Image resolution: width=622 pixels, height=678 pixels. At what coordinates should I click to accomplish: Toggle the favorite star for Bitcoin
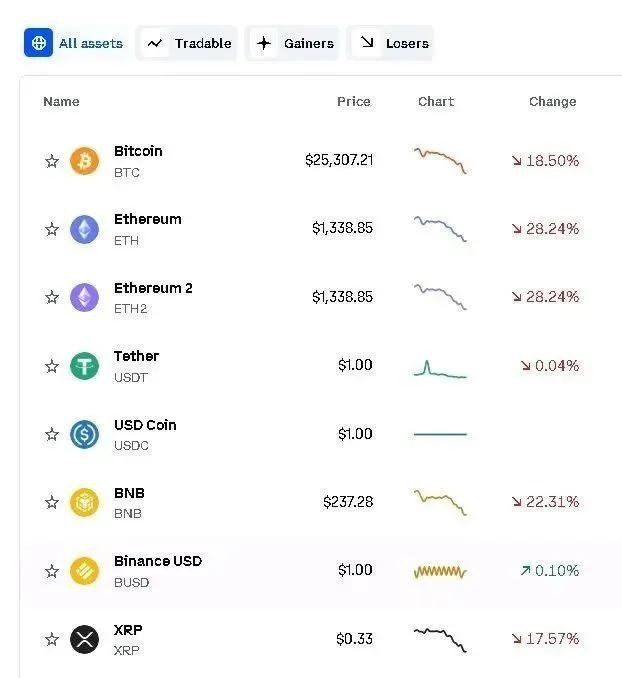pyautogui.click(x=52, y=161)
